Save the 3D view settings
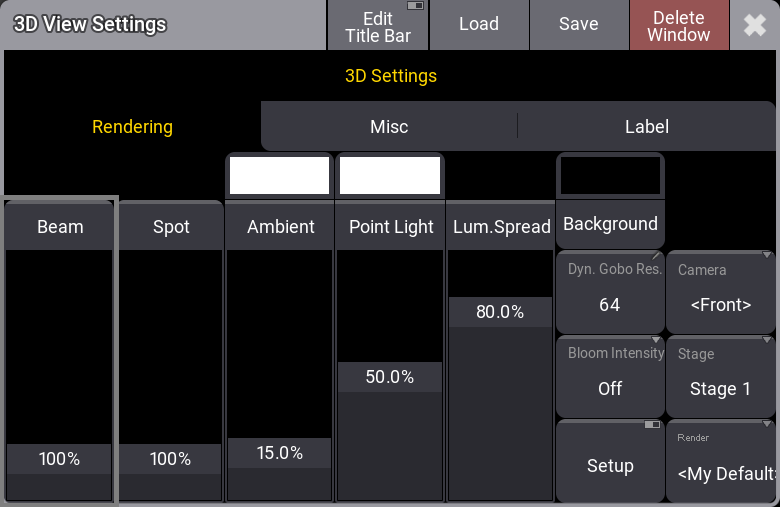Screen dimensions: 780x507 (x=578, y=25)
